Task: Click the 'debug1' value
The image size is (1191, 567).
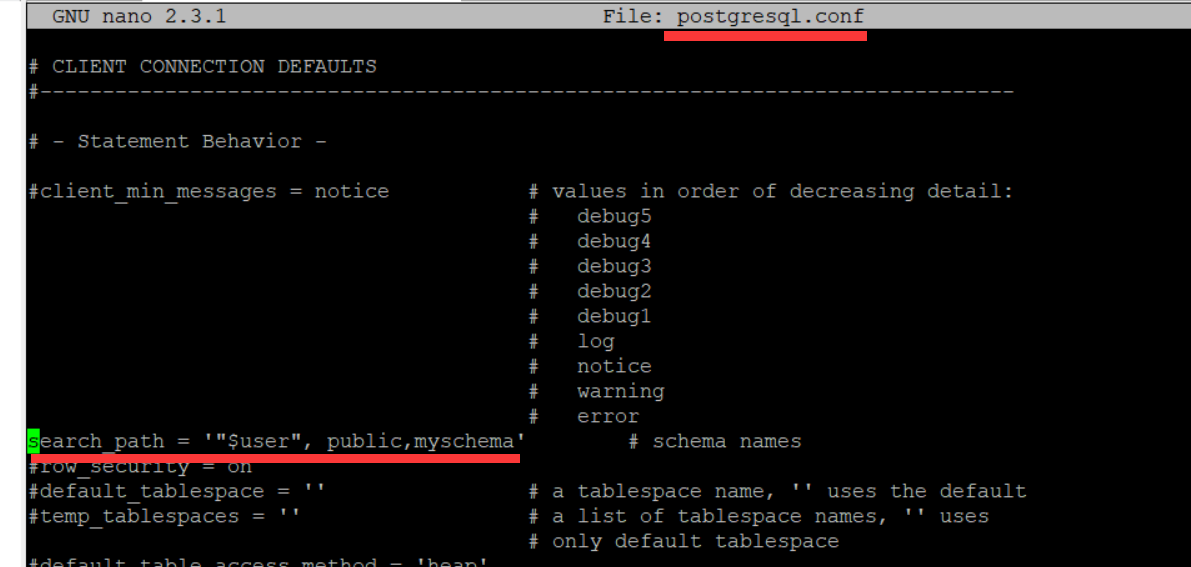Action: pos(614,316)
